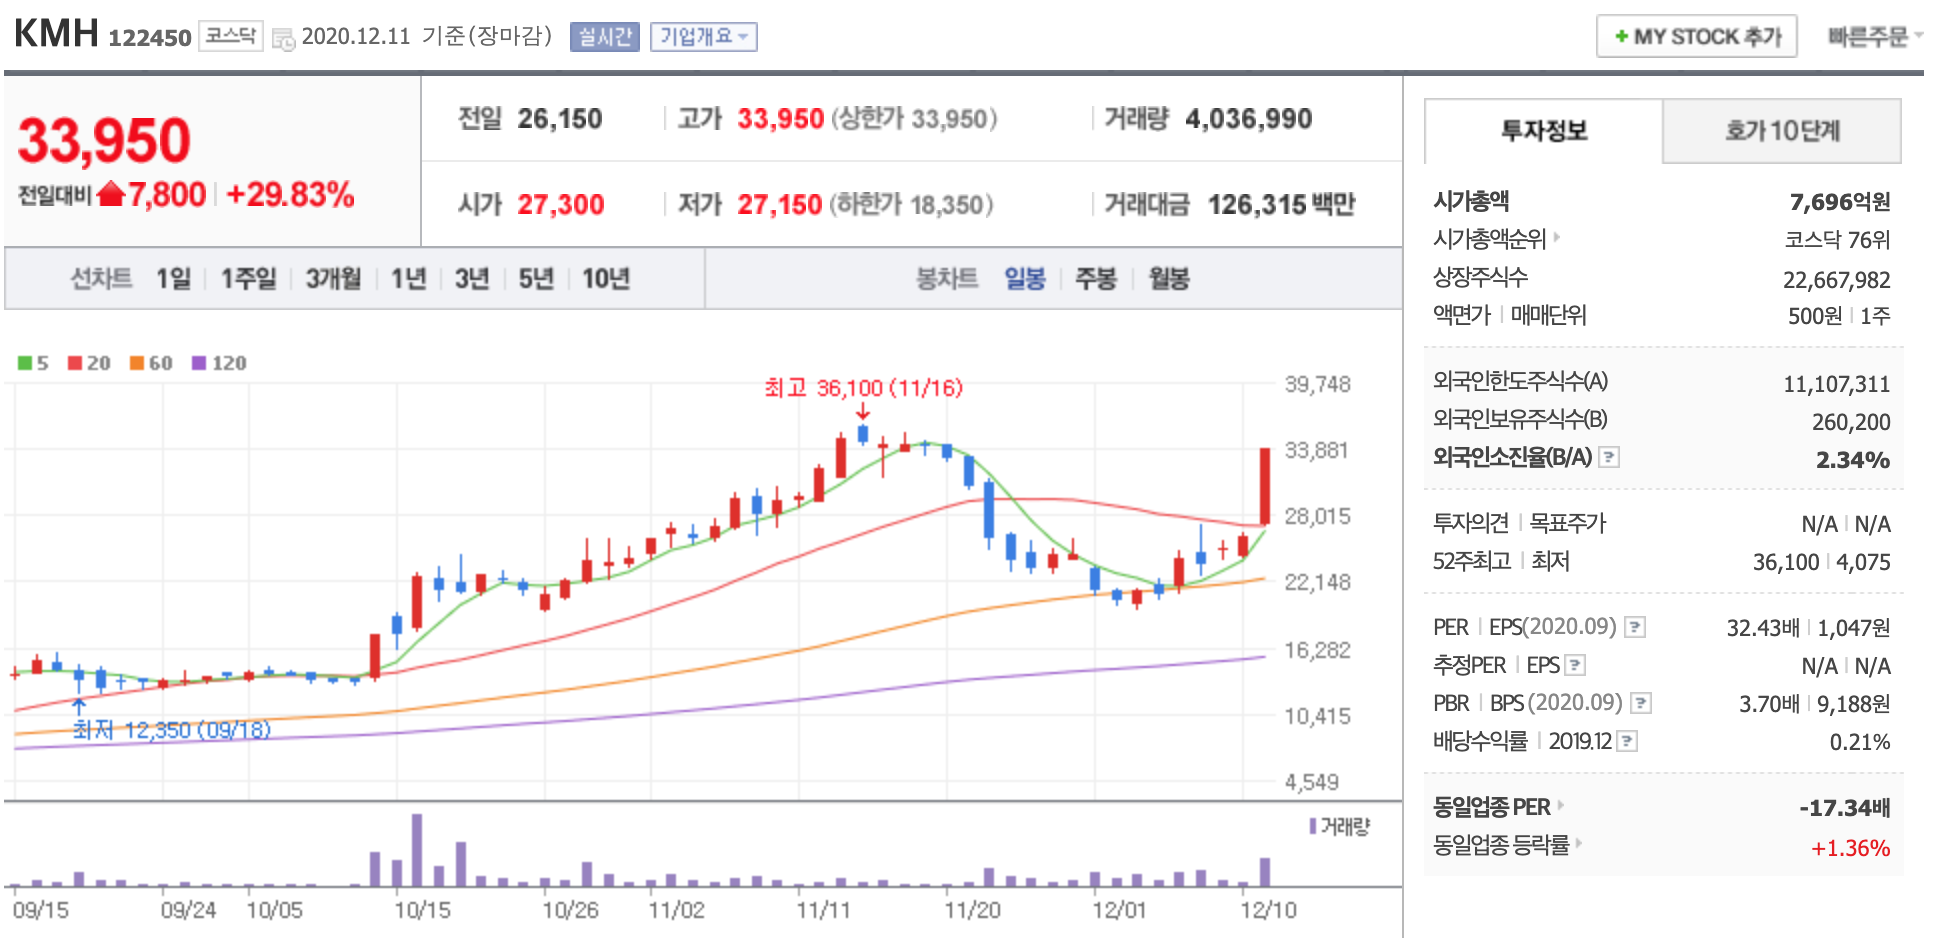Click the 3.70배 PBR value
The width and height of the screenshot is (1942, 938).
click(x=1769, y=704)
